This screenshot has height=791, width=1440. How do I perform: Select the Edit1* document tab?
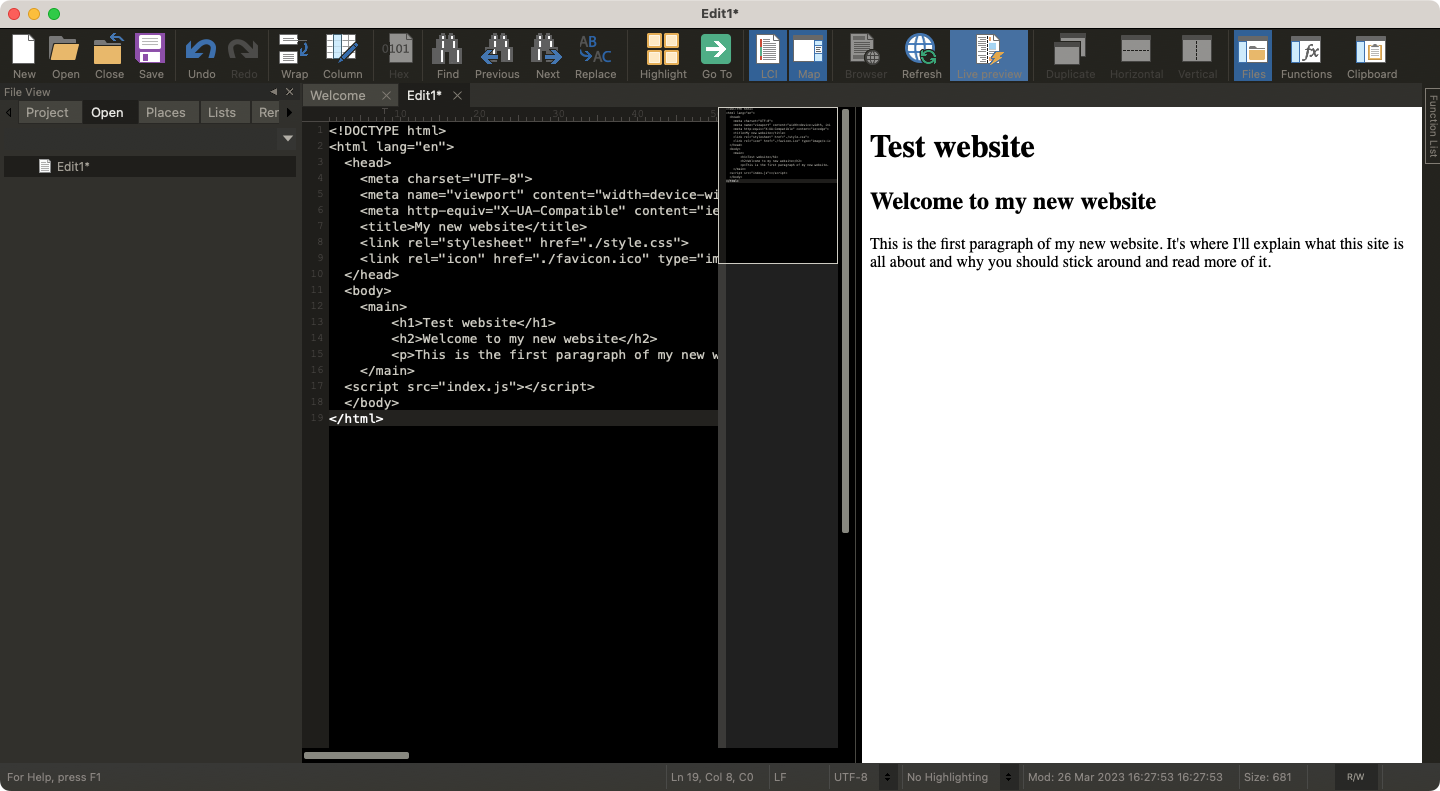tap(424, 95)
